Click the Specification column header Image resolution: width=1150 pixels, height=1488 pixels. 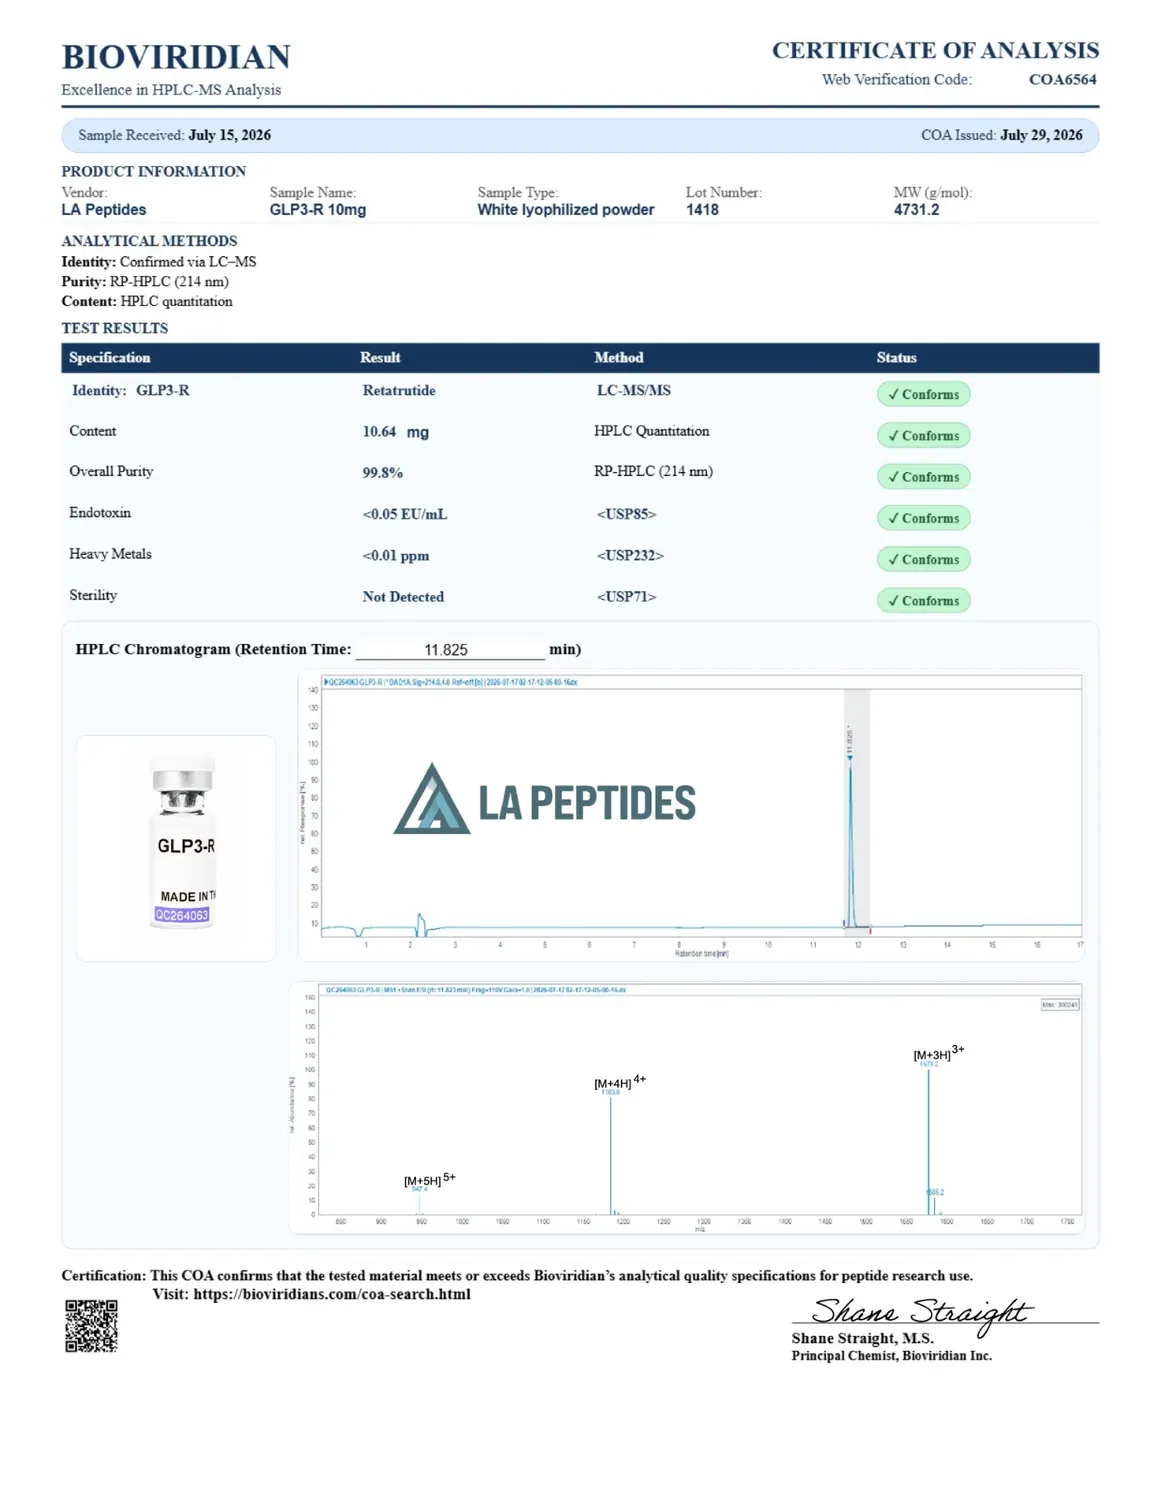(110, 357)
